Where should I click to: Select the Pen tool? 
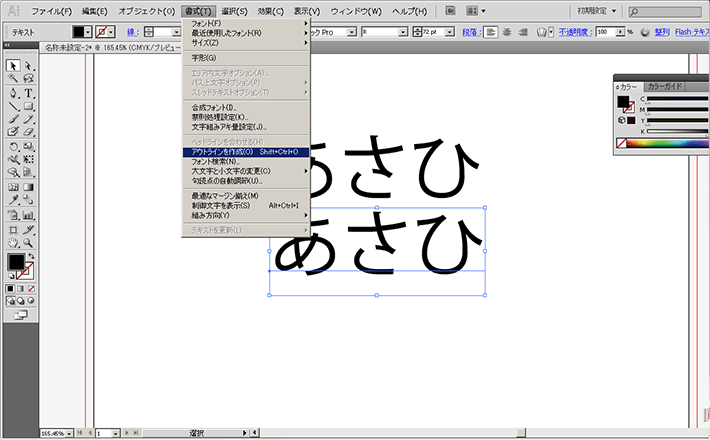coord(14,92)
